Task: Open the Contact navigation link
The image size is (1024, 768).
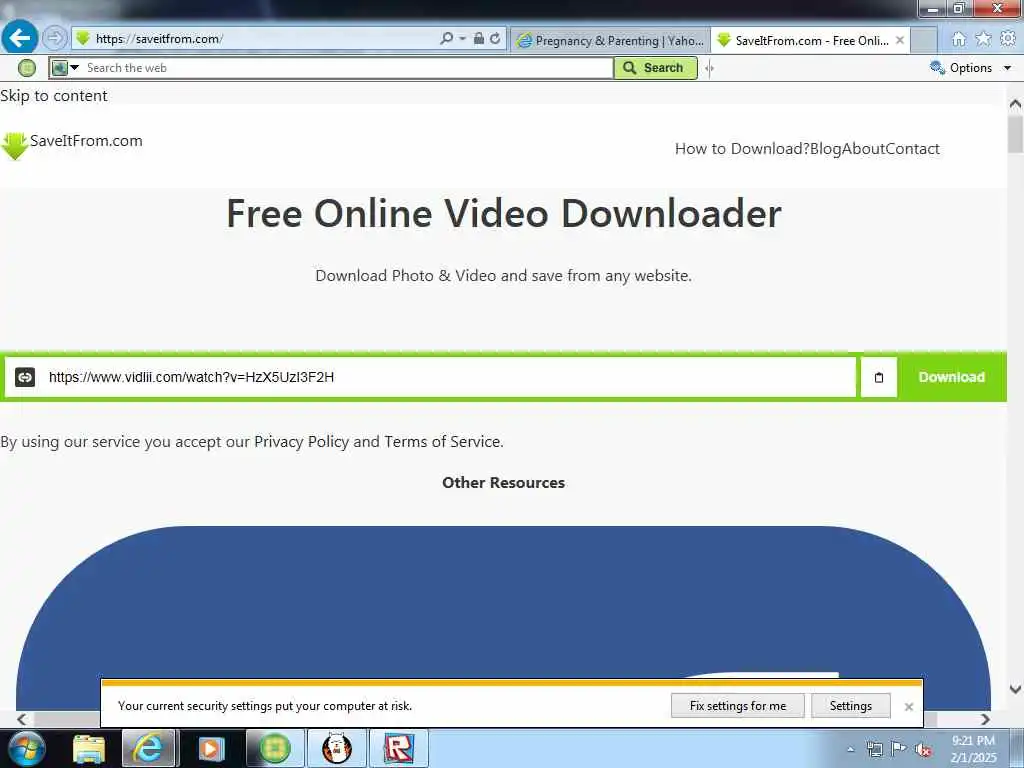Action: tap(913, 149)
